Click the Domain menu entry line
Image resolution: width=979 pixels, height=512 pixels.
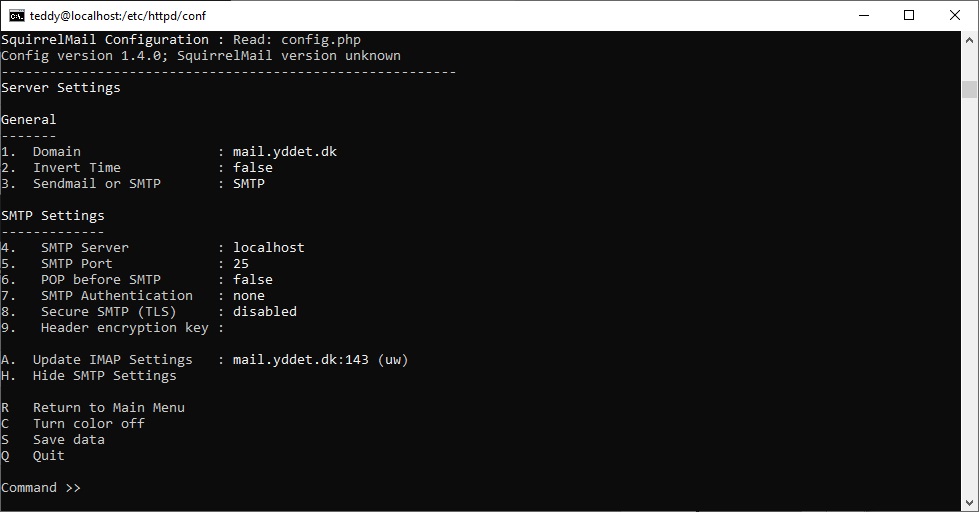click(169, 152)
